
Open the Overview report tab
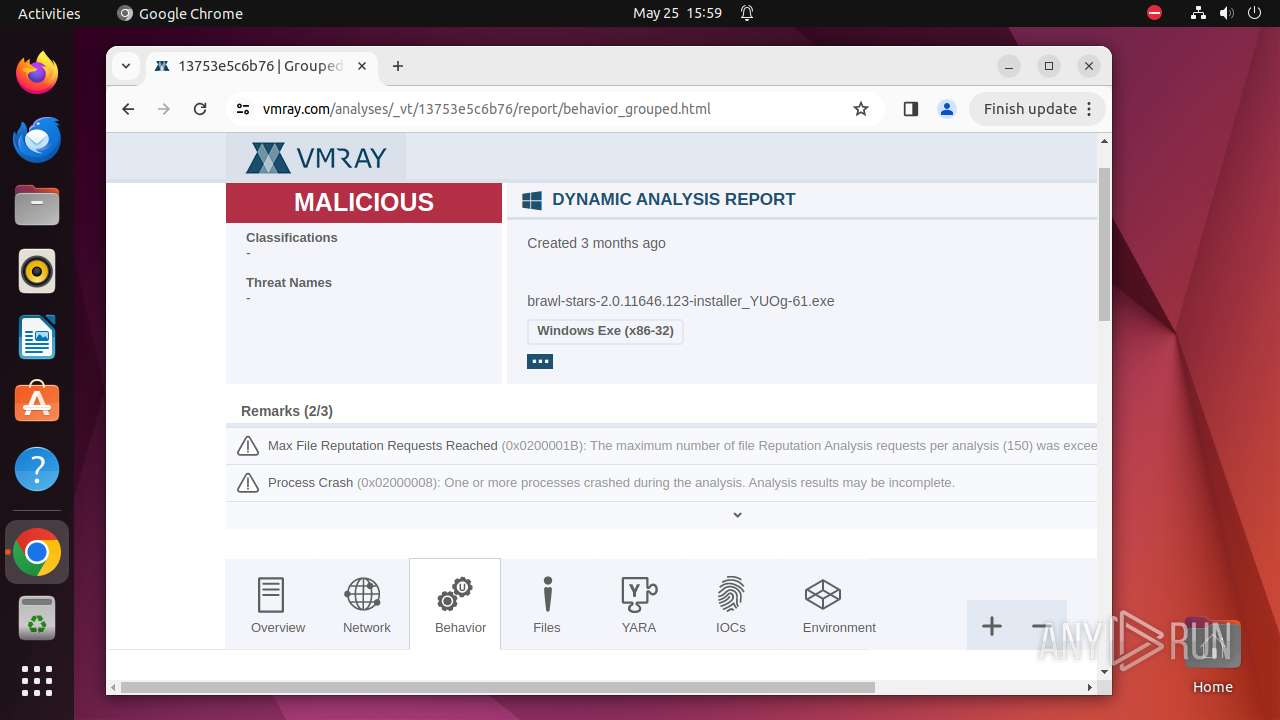(278, 605)
